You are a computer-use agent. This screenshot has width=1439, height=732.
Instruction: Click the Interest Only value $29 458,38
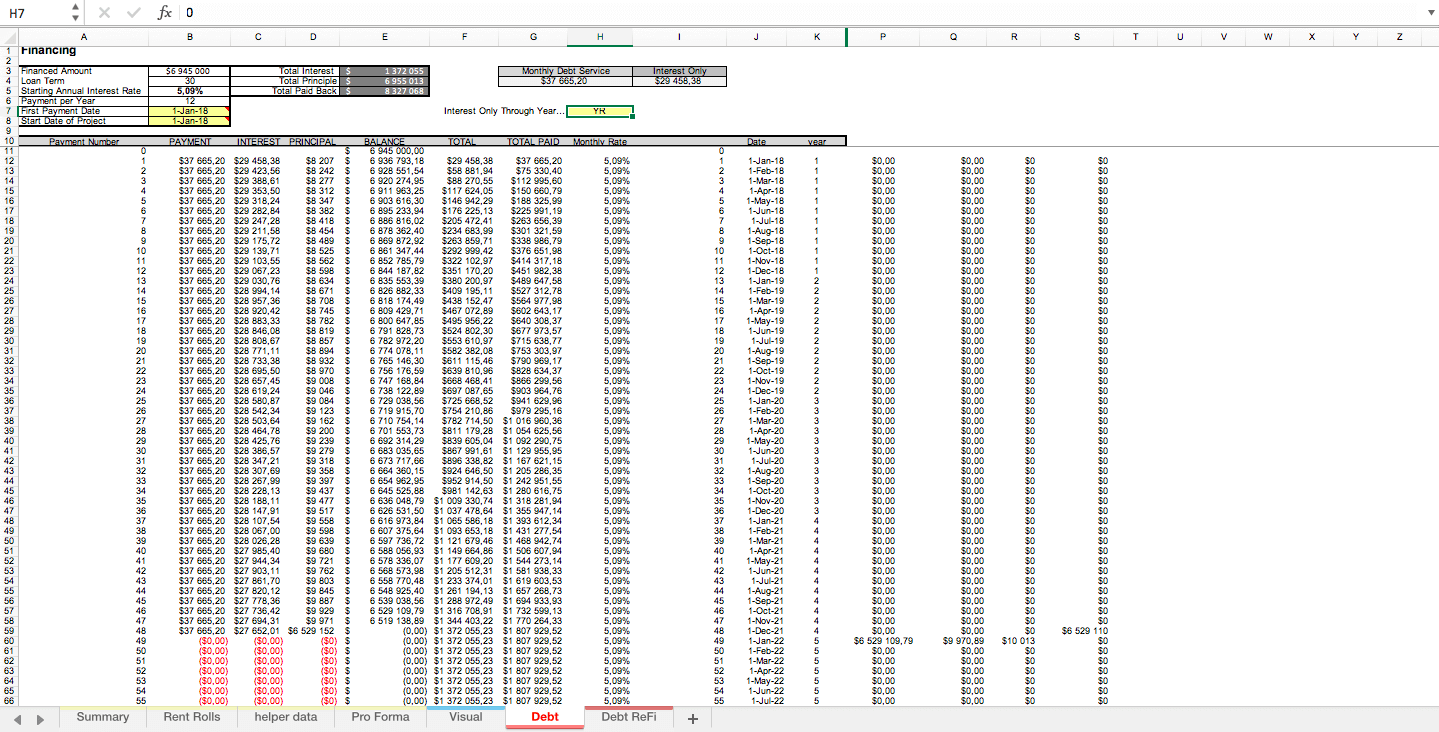point(680,81)
